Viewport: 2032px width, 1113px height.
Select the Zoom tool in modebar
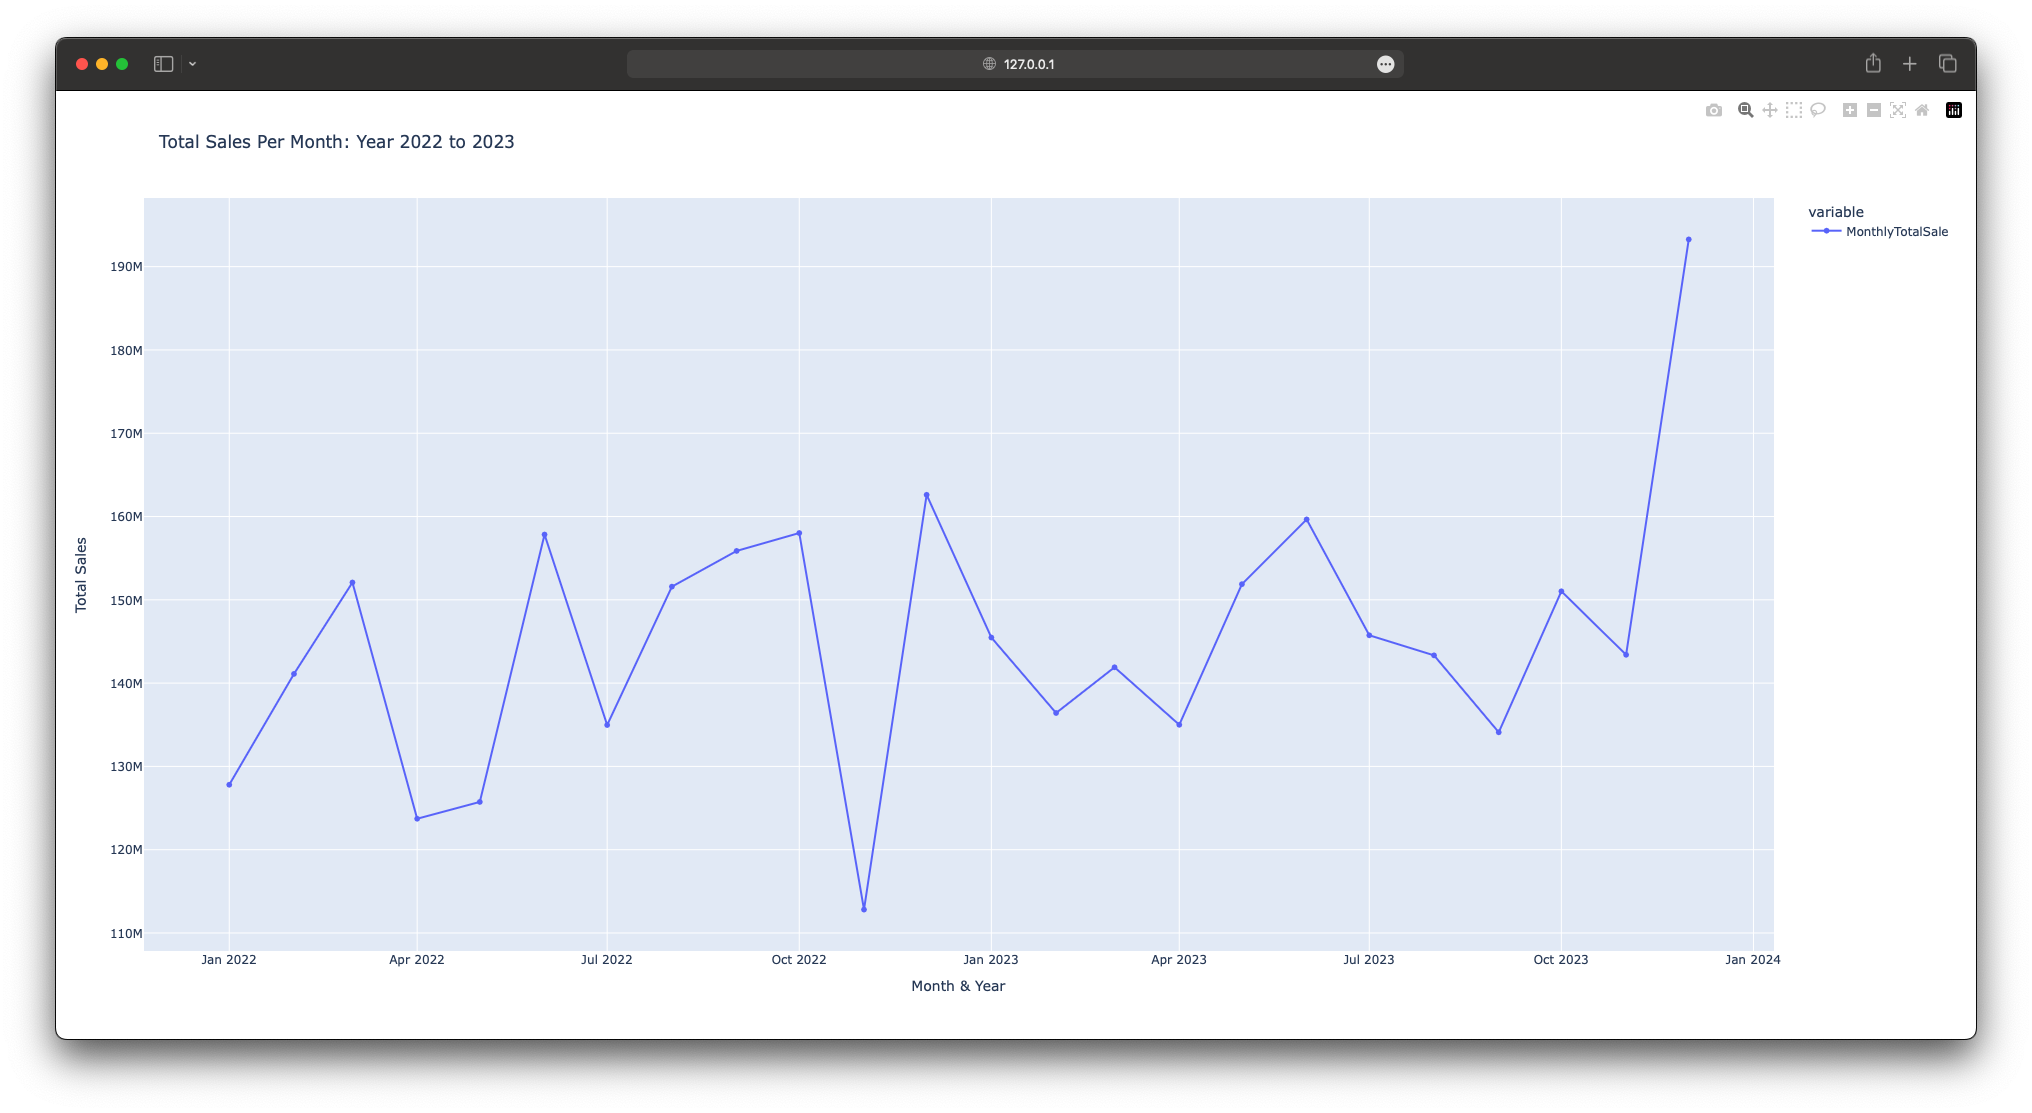[1745, 110]
